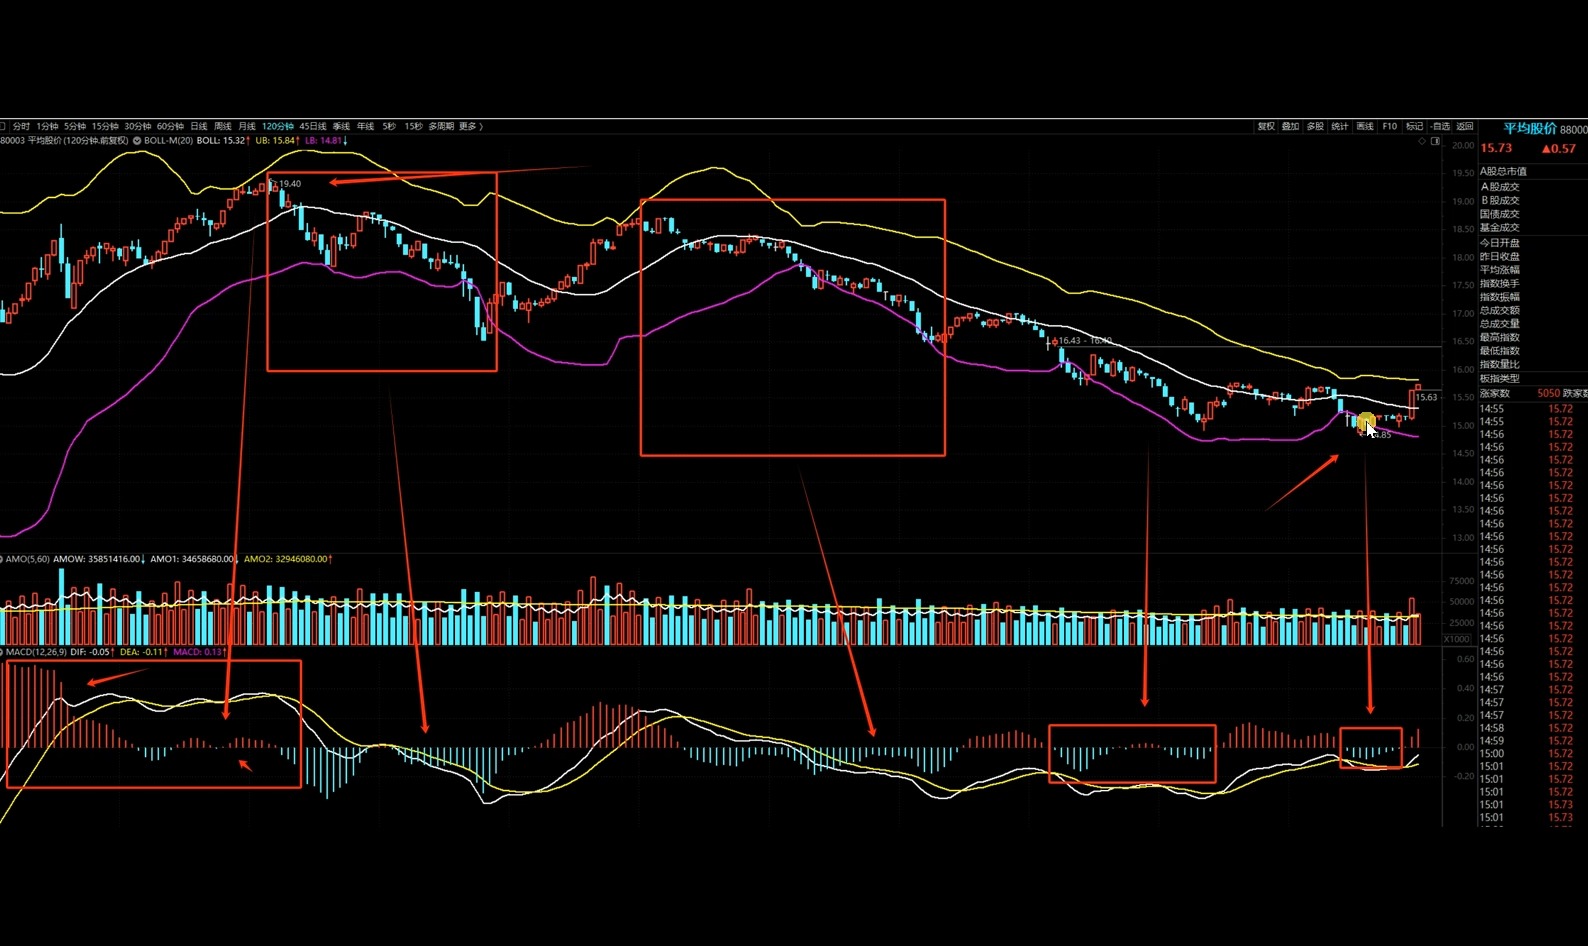Screen dimensions: 1588x946
Task: Switch to 季线 quarterly chart
Action: click(x=341, y=126)
